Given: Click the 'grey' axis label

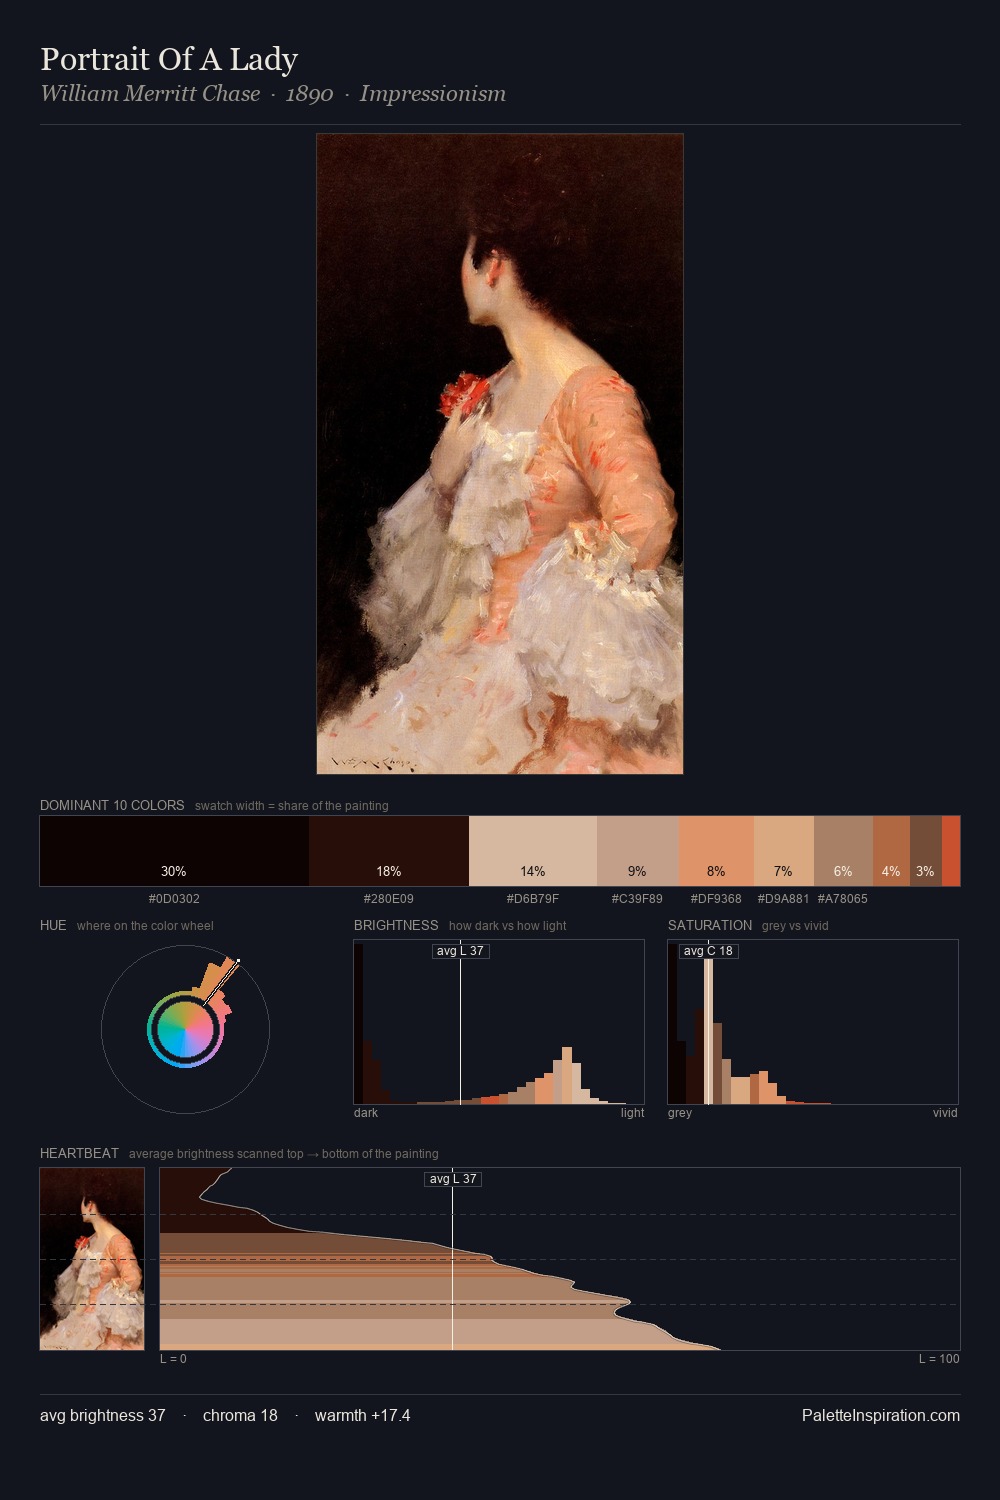Looking at the screenshot, I should click(x=680, y=1113).
